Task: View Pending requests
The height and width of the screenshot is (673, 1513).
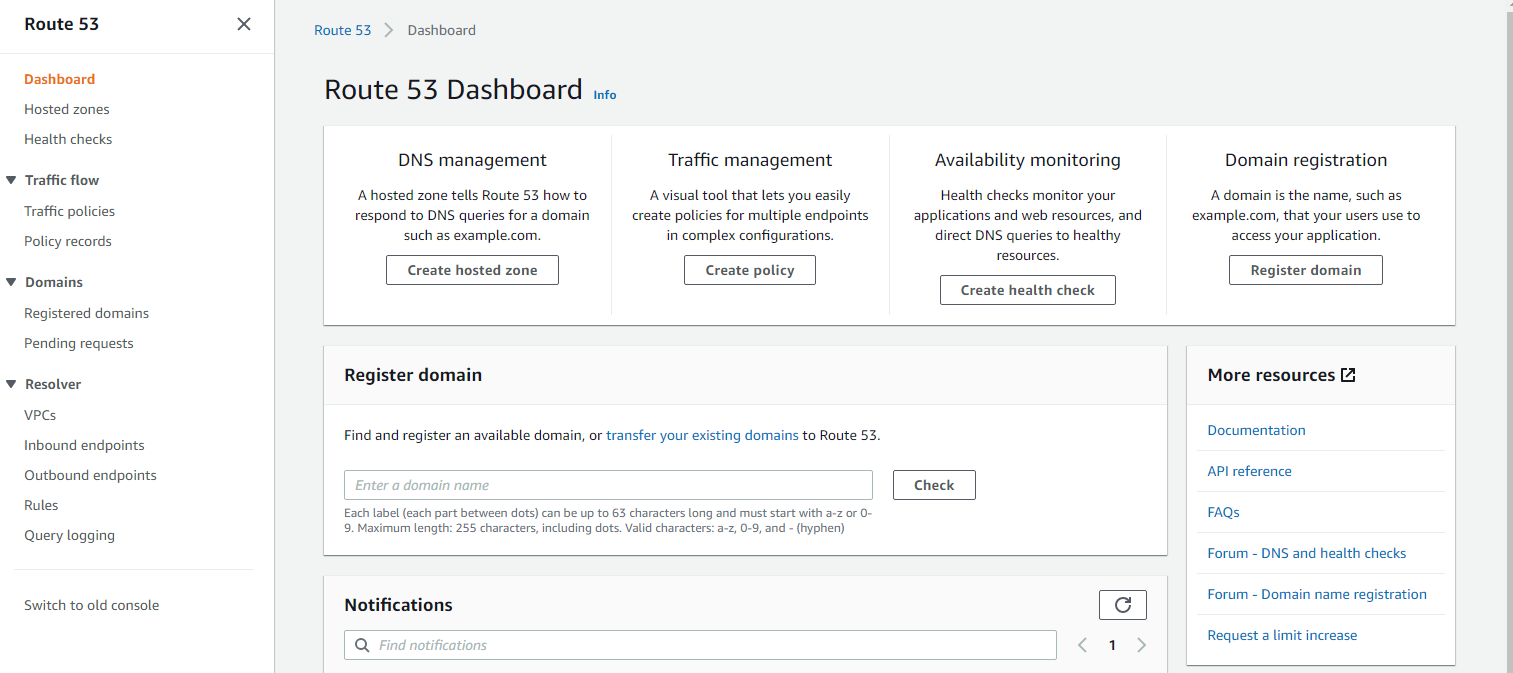Action: 79,343
